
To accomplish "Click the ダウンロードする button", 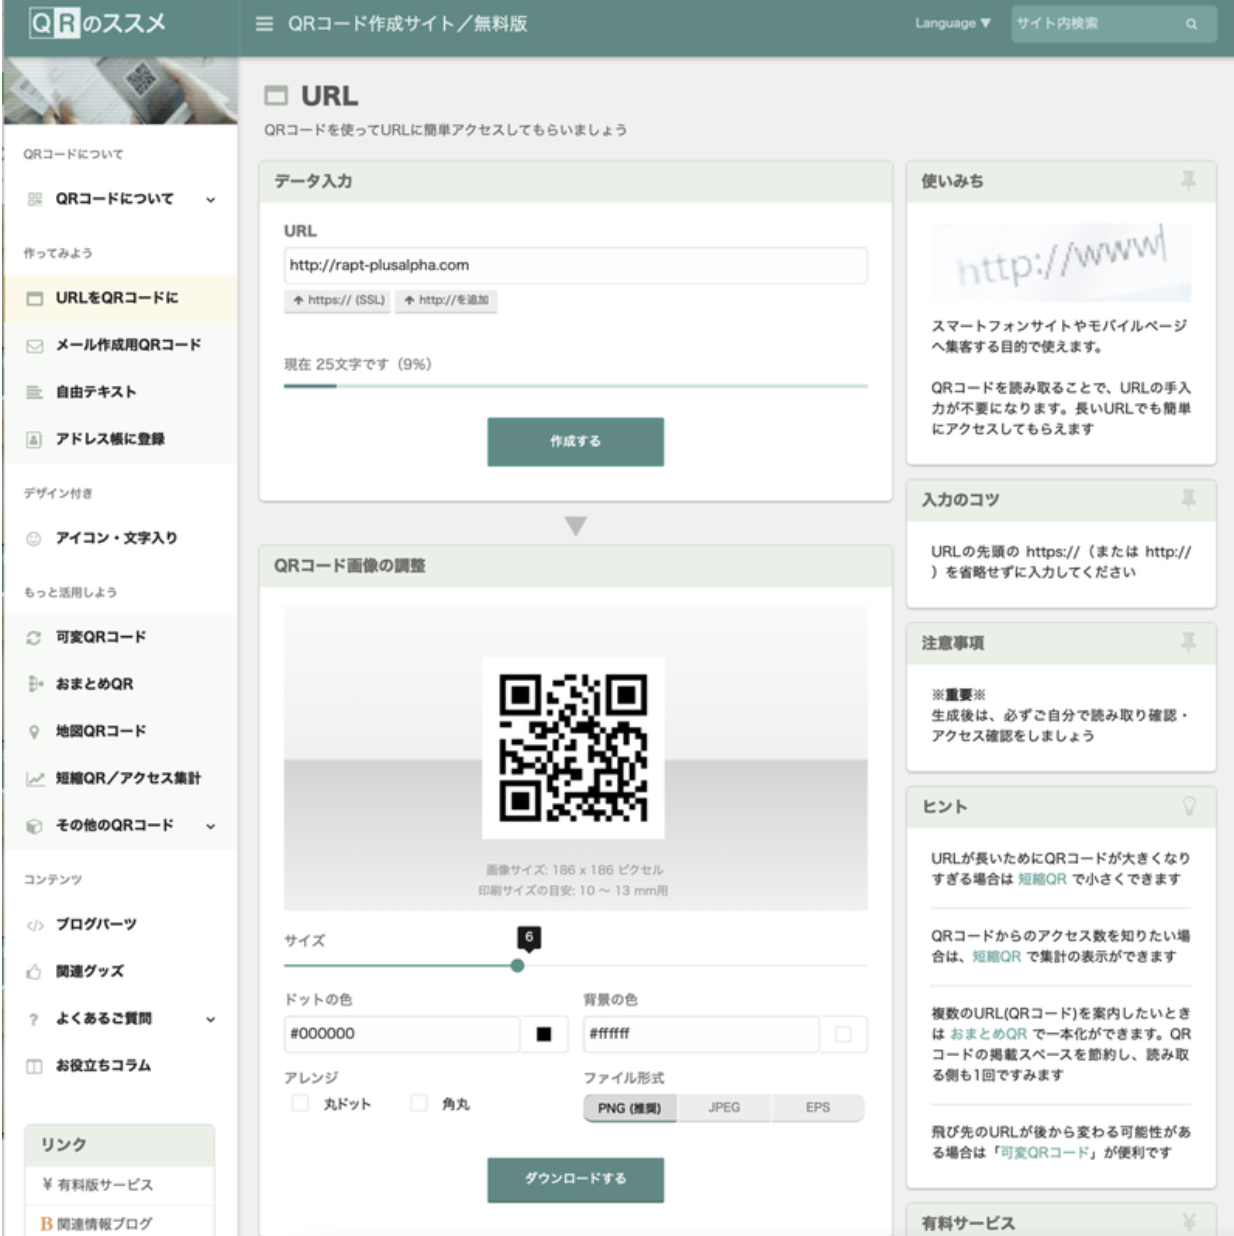I will (575, 1179).
